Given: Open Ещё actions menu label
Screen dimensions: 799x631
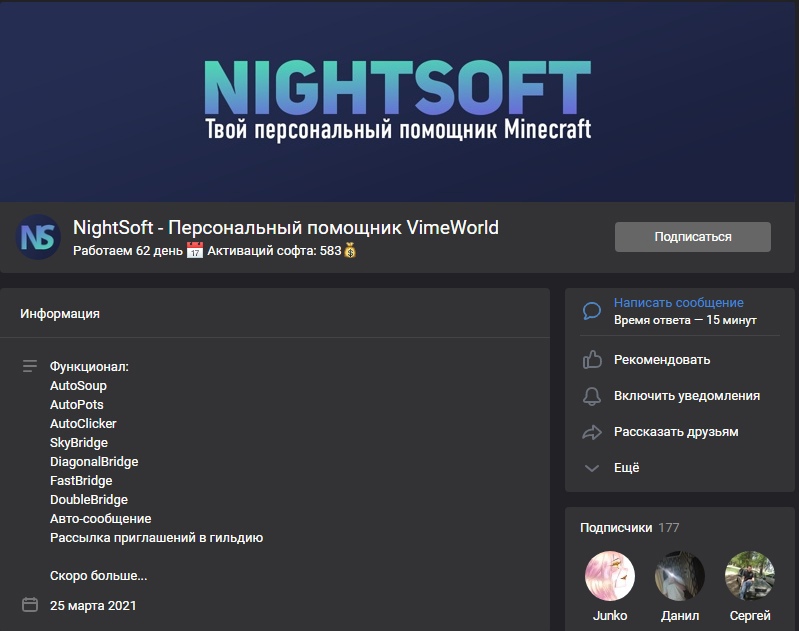Looking at the screenshot, I should pyautogui.click(x=626, y=468).
